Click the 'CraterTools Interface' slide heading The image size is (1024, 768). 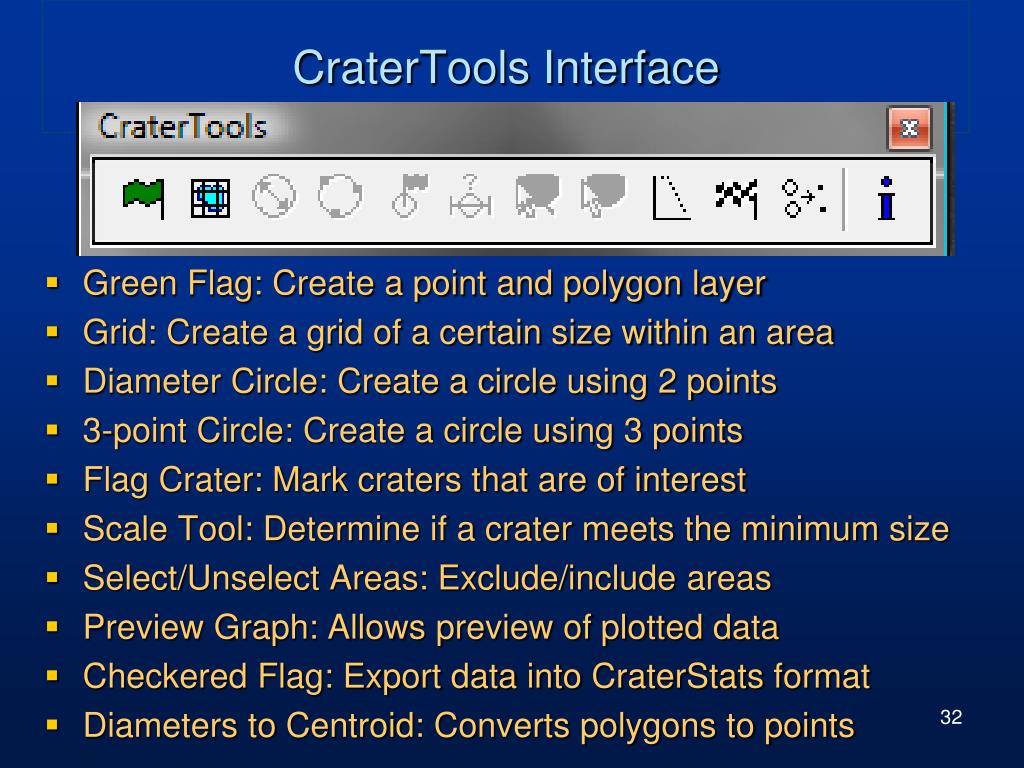click(x=506, y=67)
